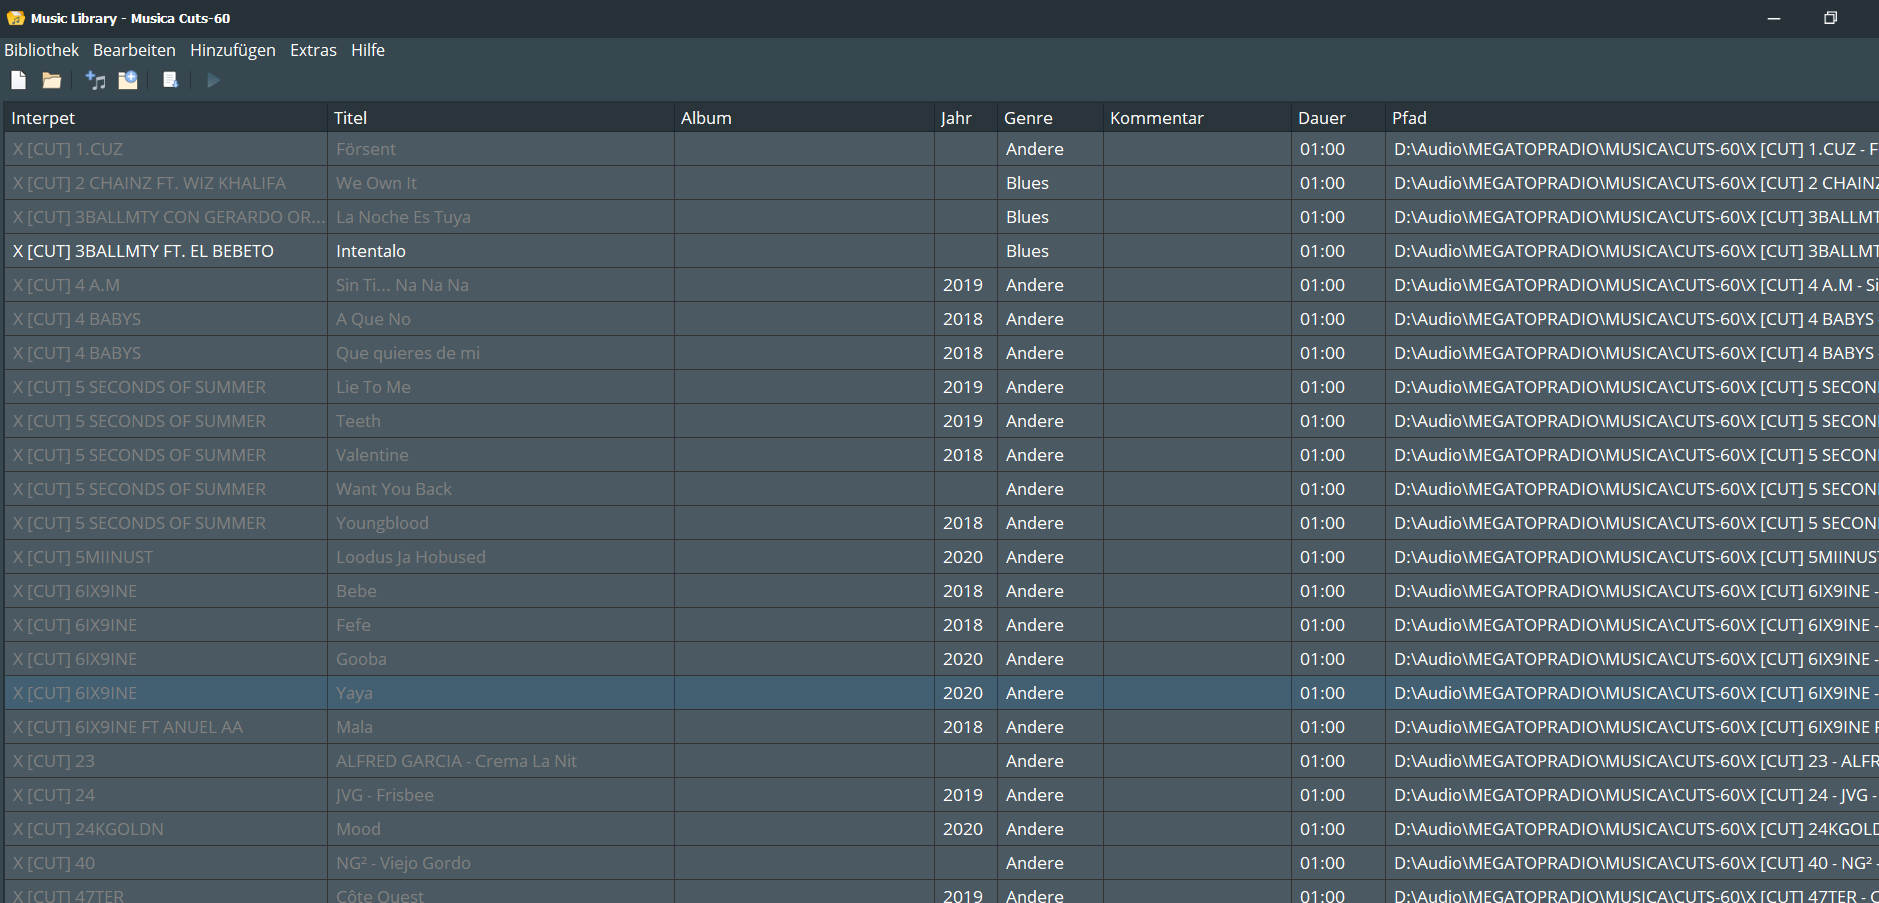Click artist X [CUT] 40
The image size is (1879, 903).
coord(54,863)
